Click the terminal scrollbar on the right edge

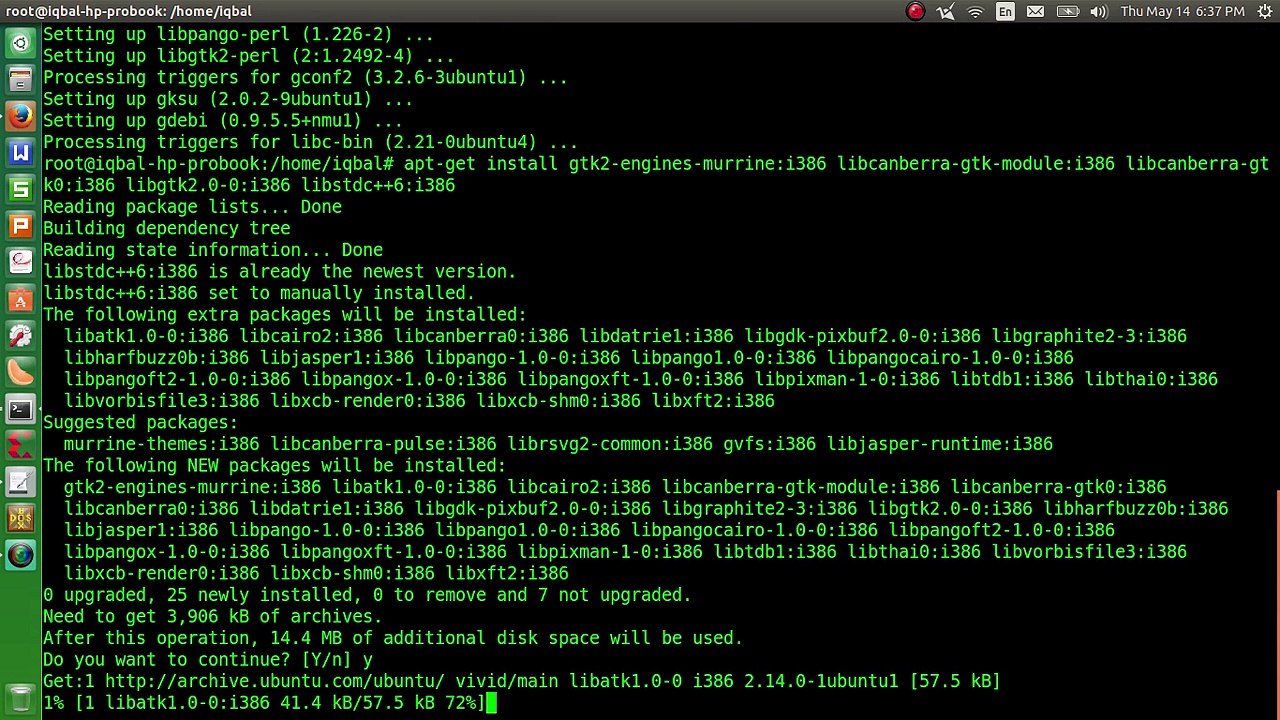(x=1277, y=605)
